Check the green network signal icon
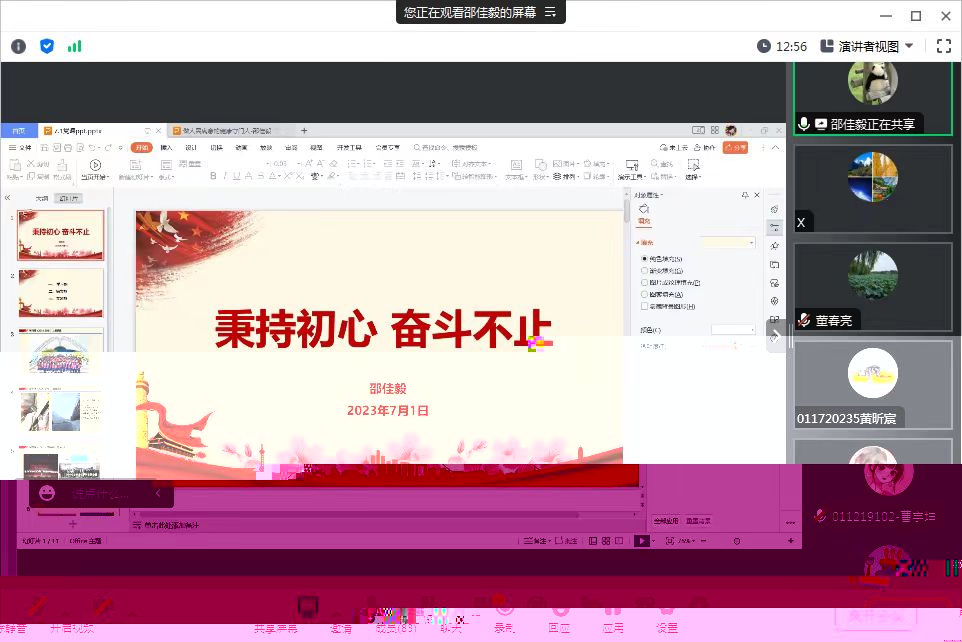Screen dimensions: 962x642 [x=74, y=46]
